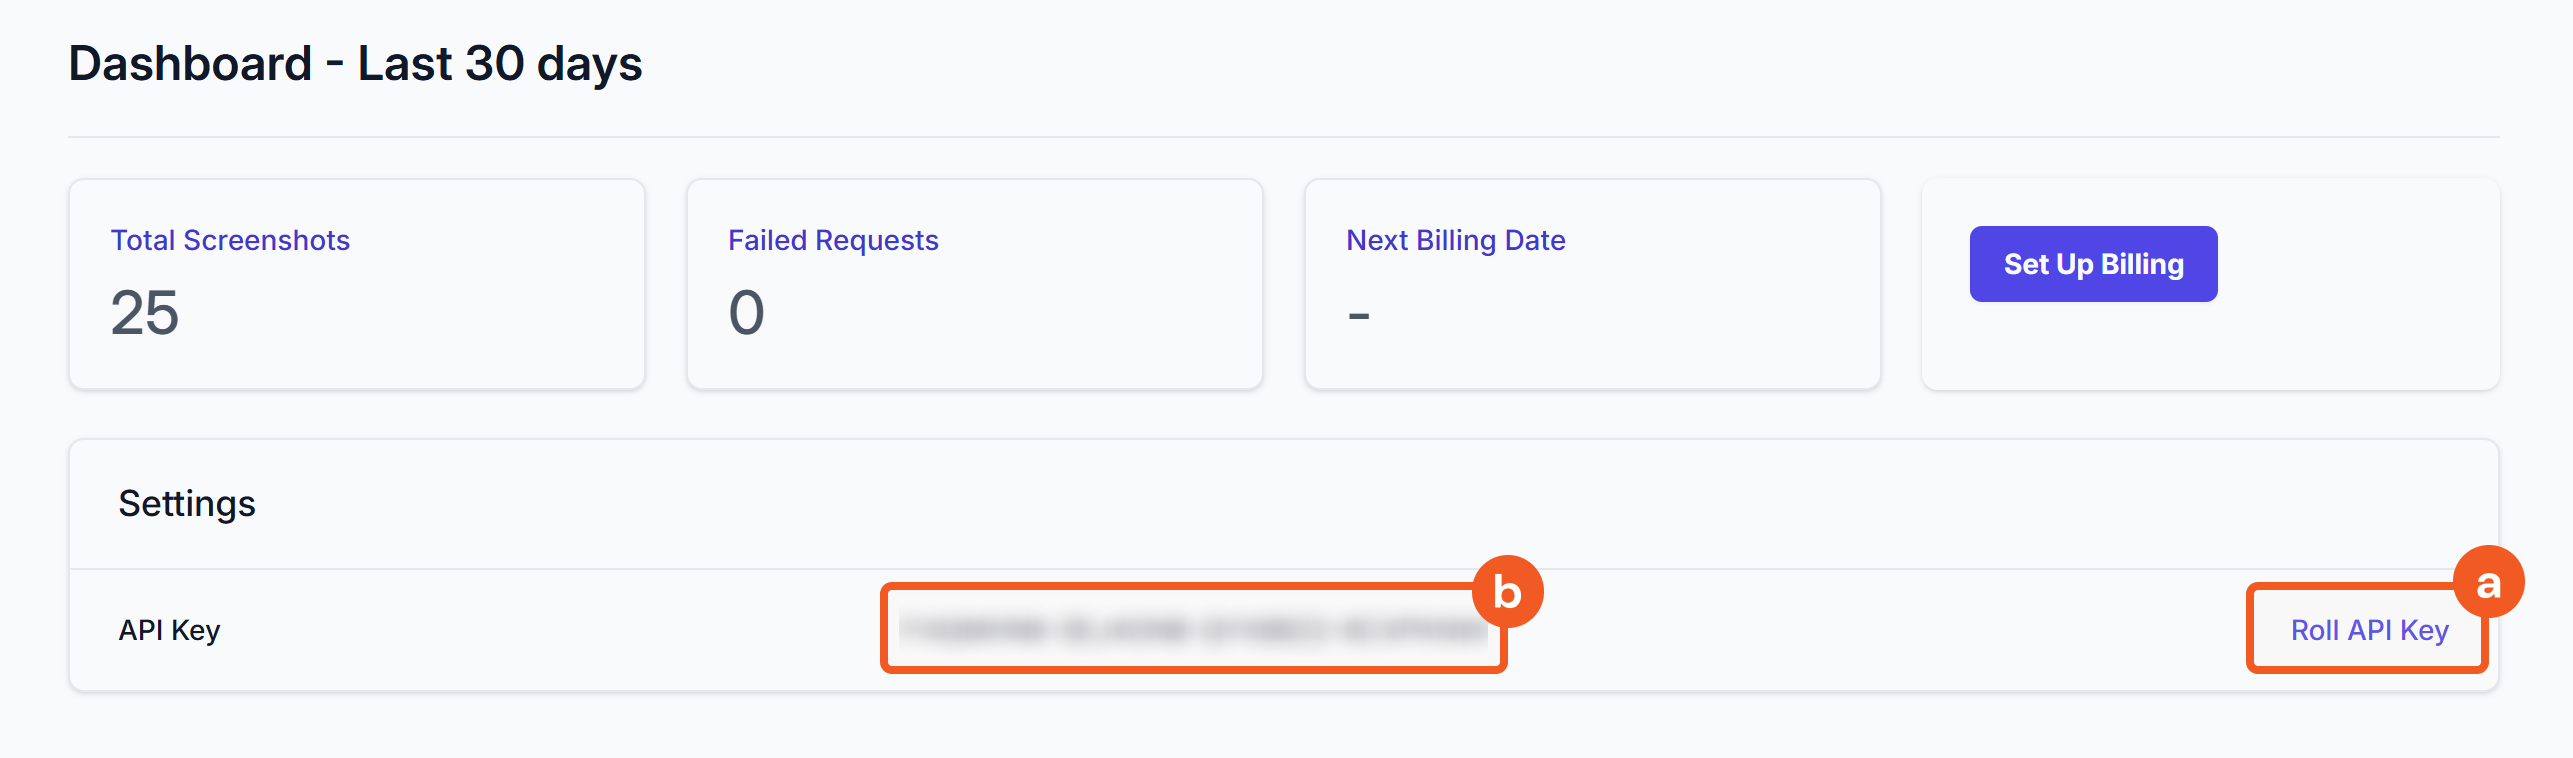This screenshot has height=758, width=2573.
Task: Click the Total Screenshots label
Action: click(230, 241)
